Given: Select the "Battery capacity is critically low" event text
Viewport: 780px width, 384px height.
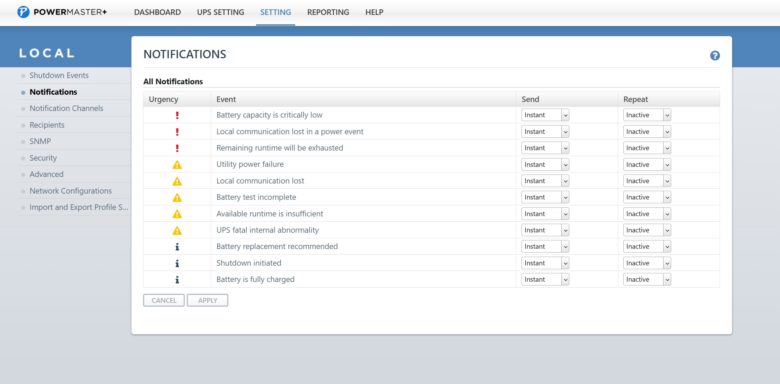Looking at the screenshot, I should click(269, 115).
